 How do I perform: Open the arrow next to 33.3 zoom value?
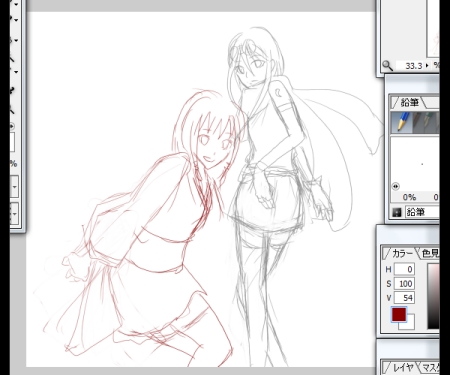tap(427, 66)
